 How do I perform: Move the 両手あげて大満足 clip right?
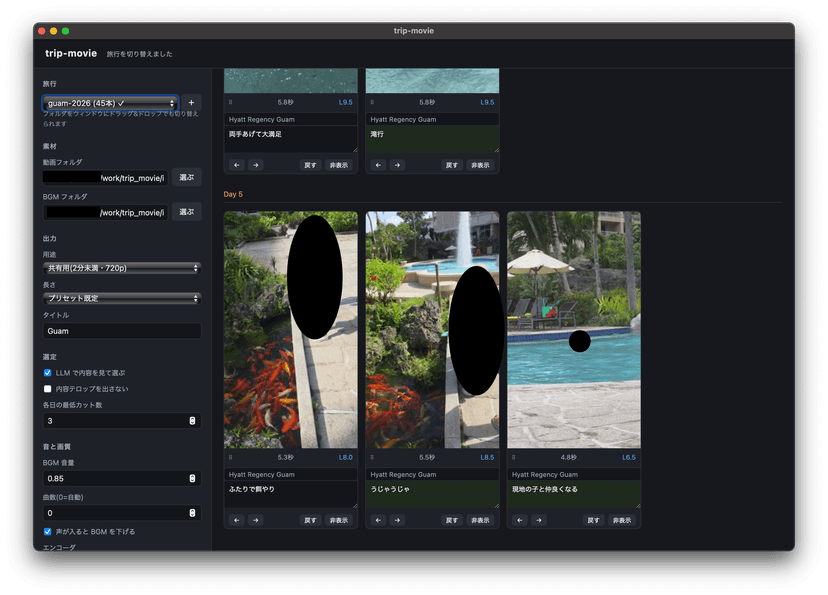pyautogui.click(x=256, y=165)
